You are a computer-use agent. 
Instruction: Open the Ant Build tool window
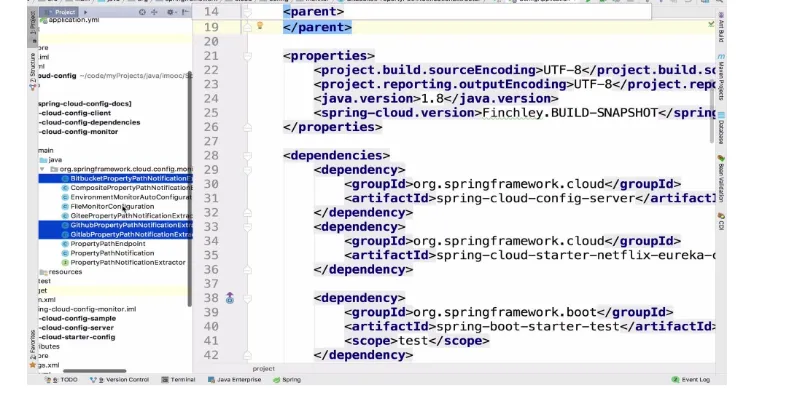click(x=721, y=27)
